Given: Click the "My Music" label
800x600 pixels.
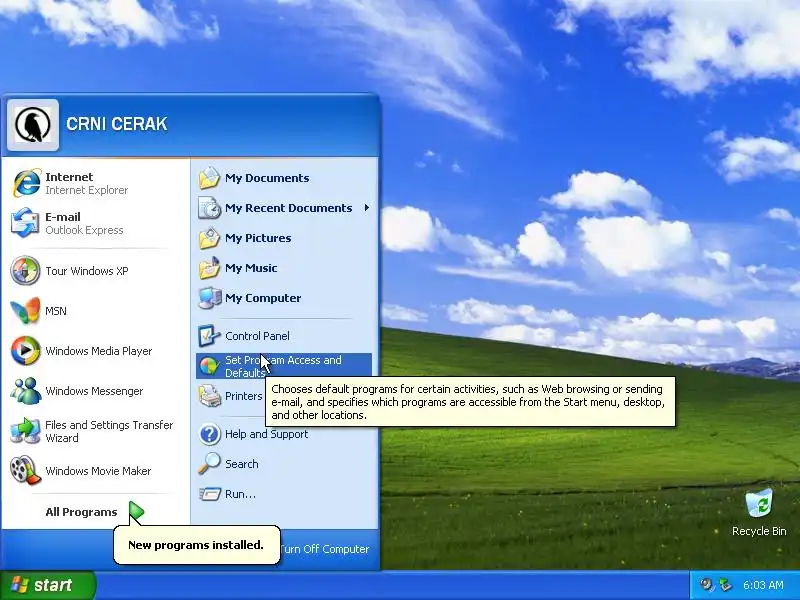Looking at the screenshot, I should 251,268.
